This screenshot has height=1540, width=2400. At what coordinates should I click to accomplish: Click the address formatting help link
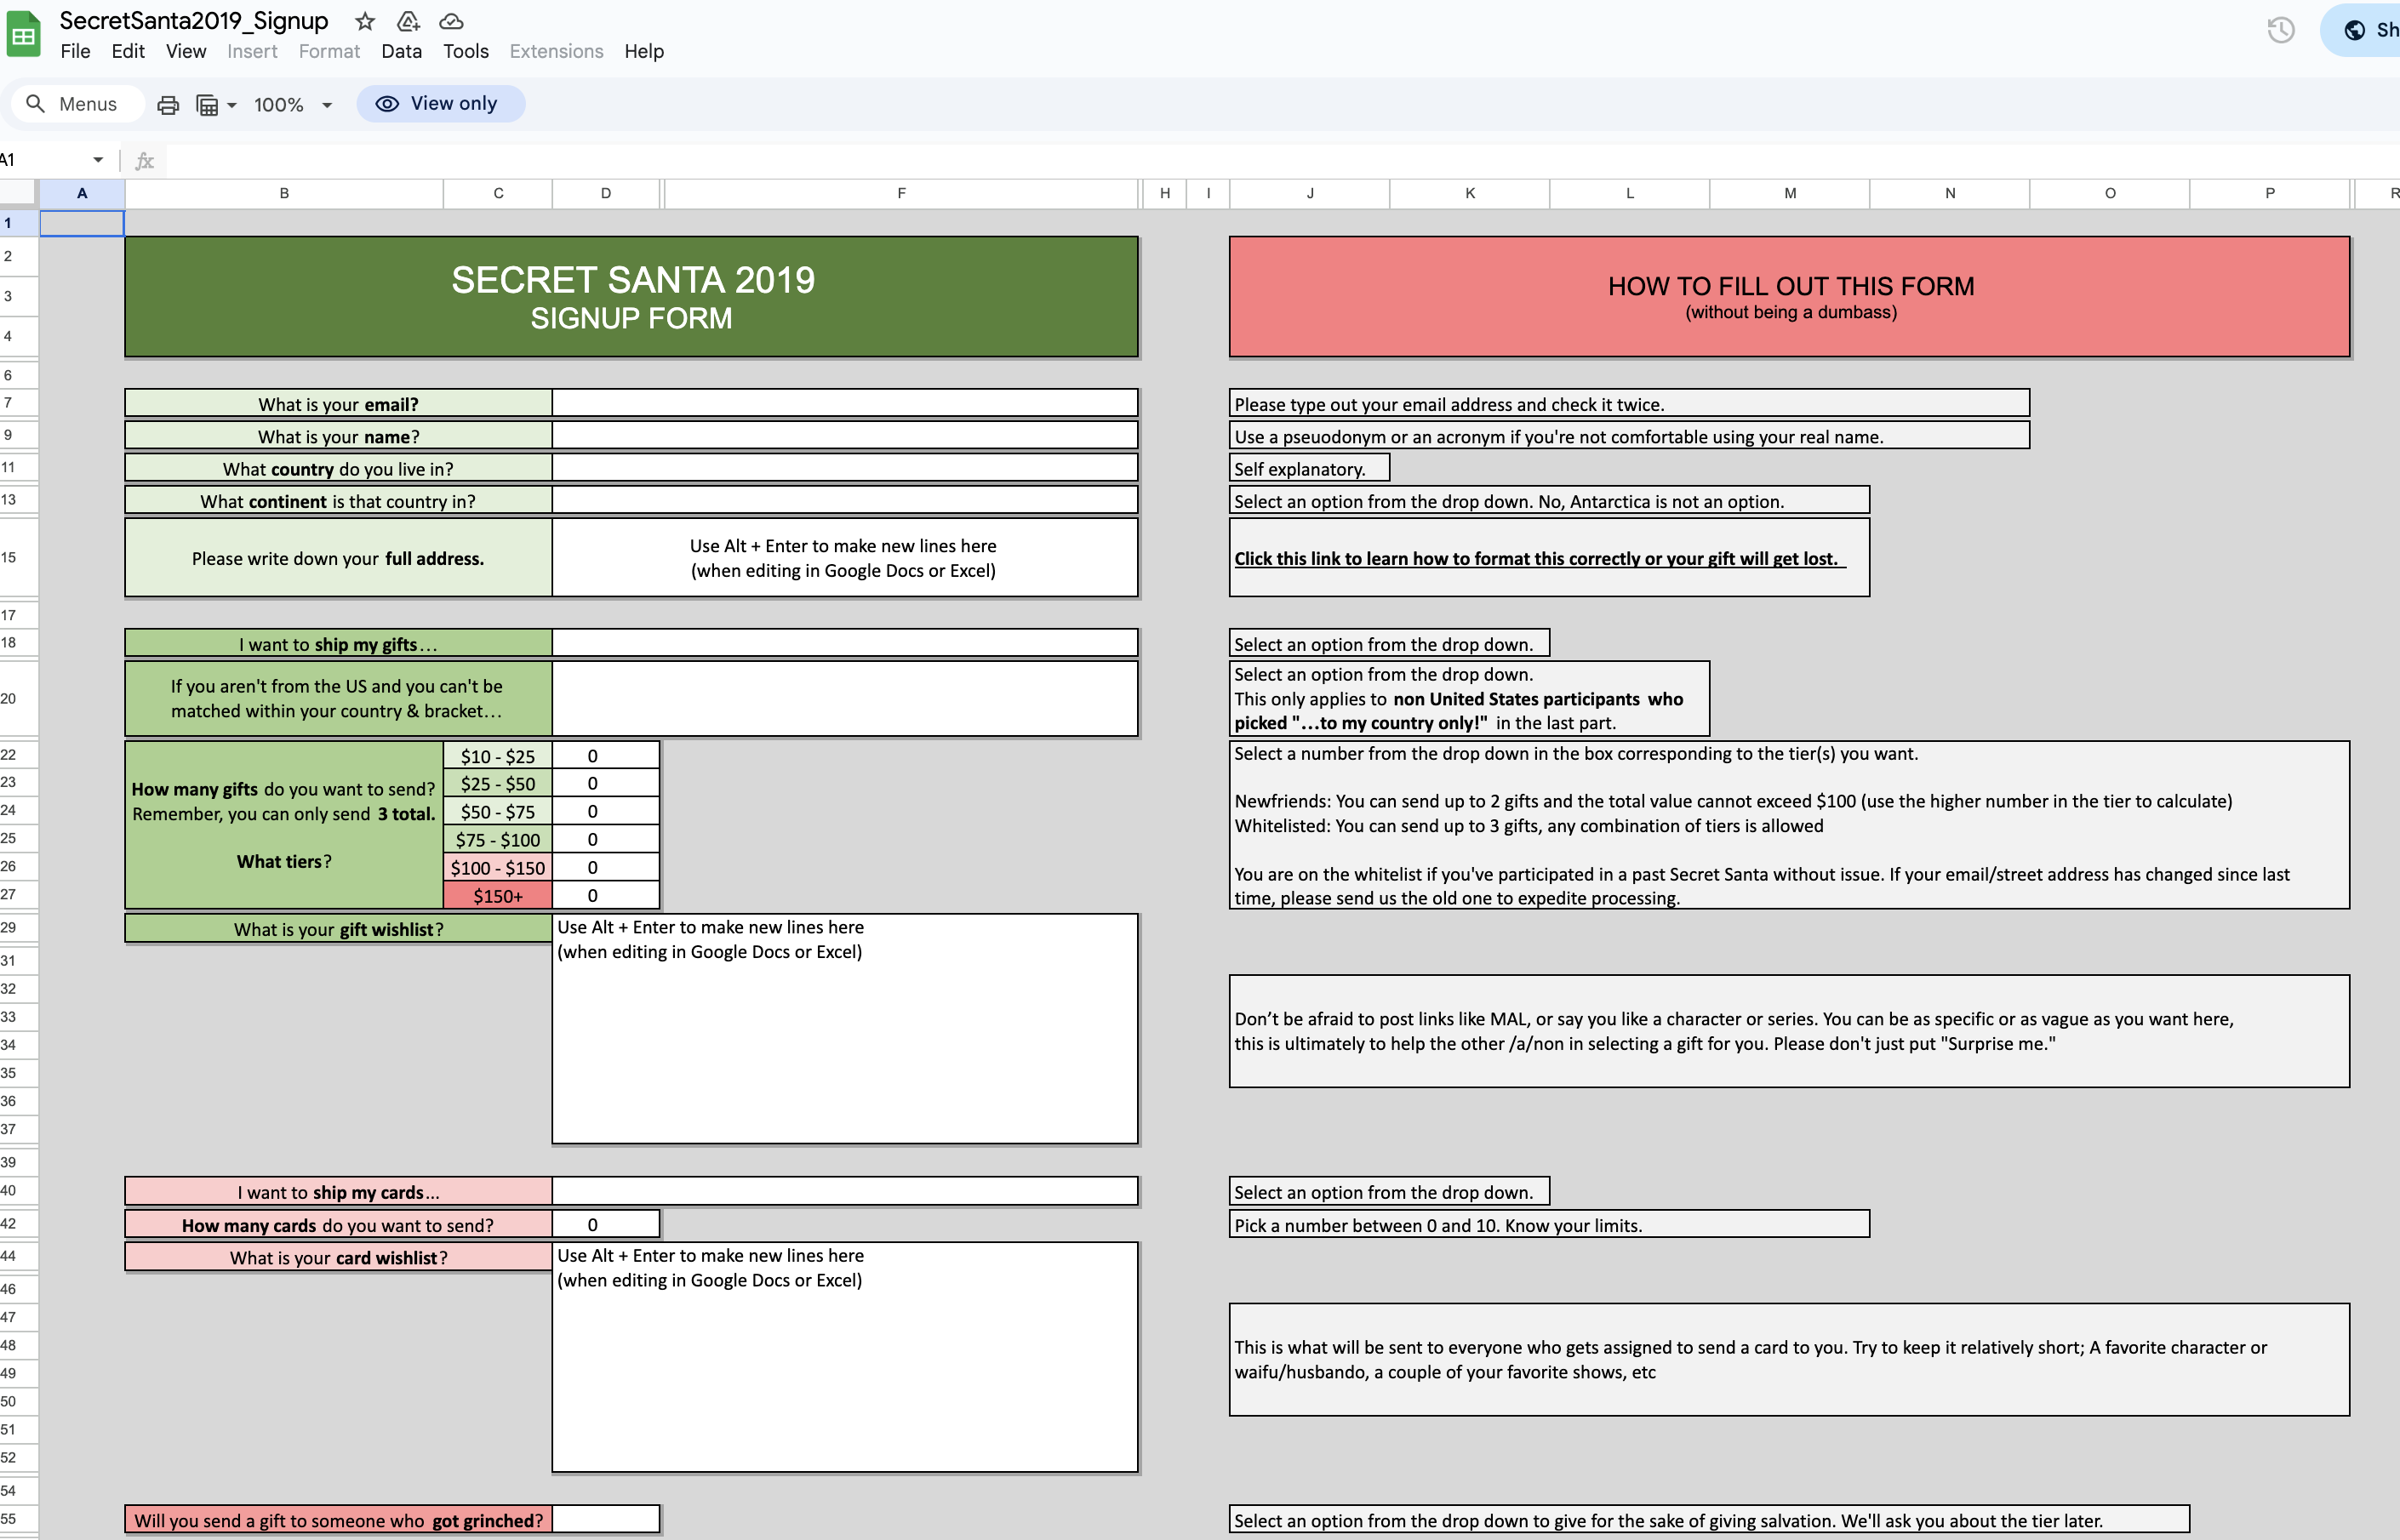[1537, 559]
